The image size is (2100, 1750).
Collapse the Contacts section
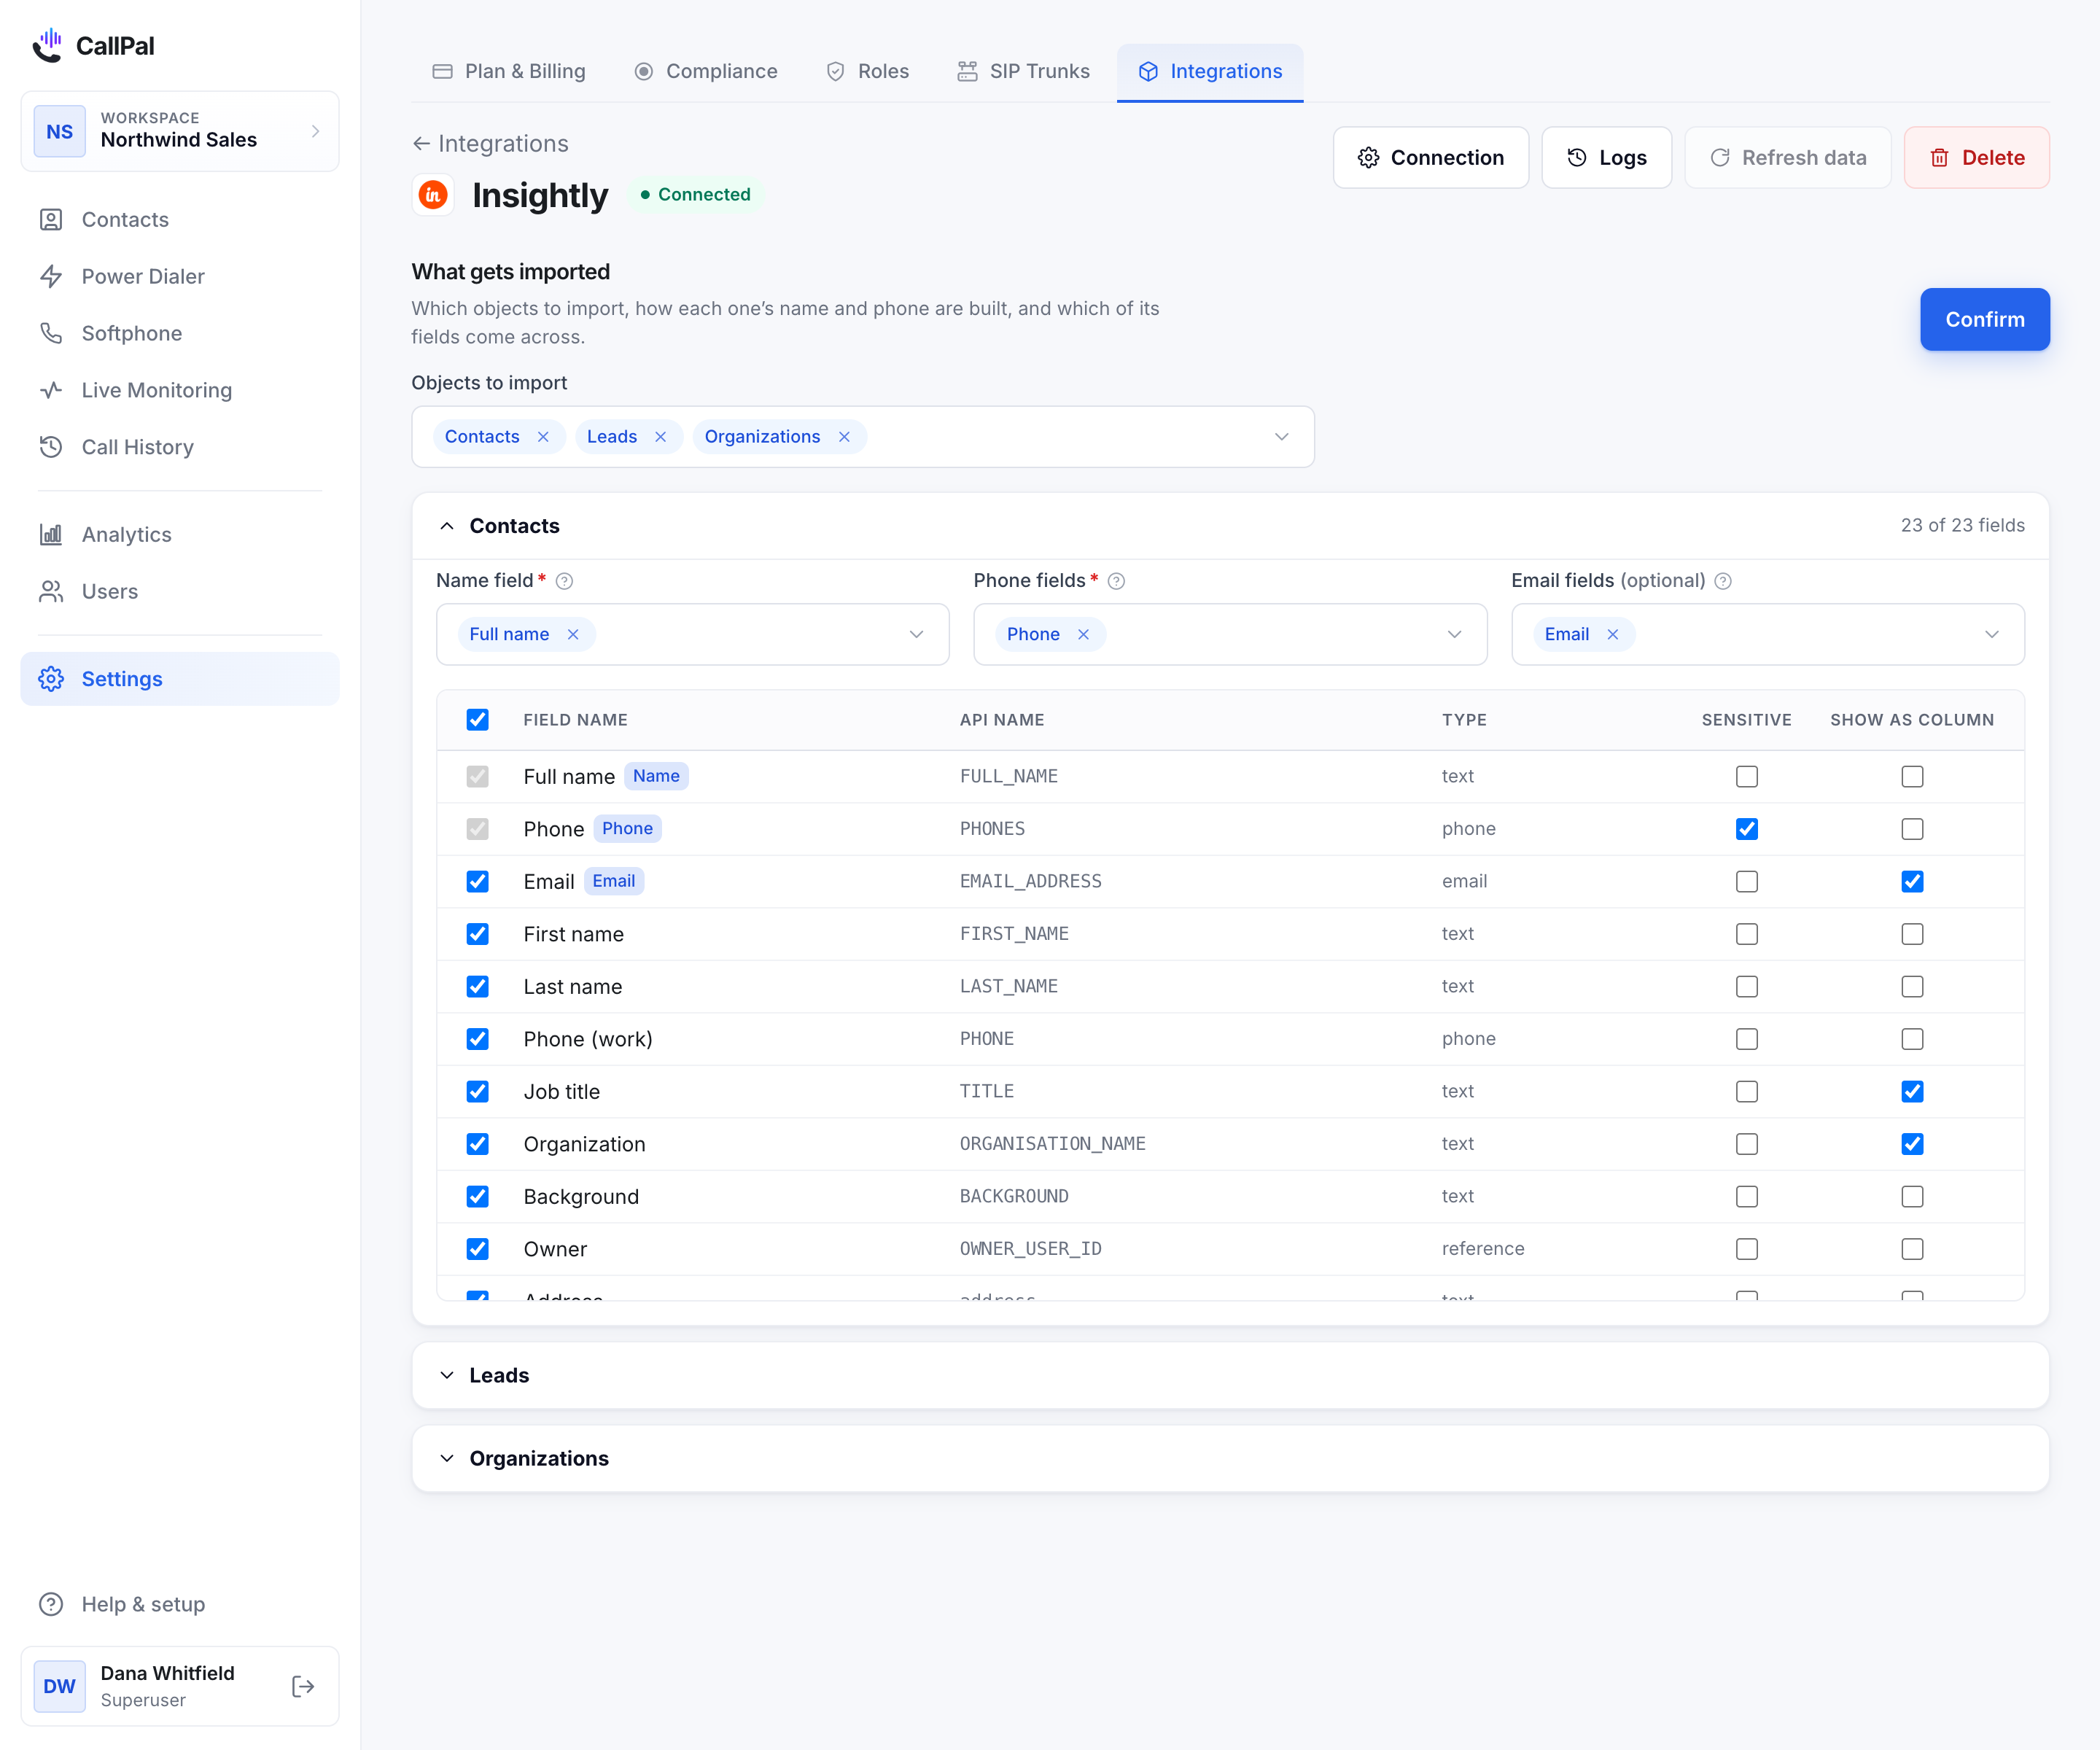pos(447,526)
